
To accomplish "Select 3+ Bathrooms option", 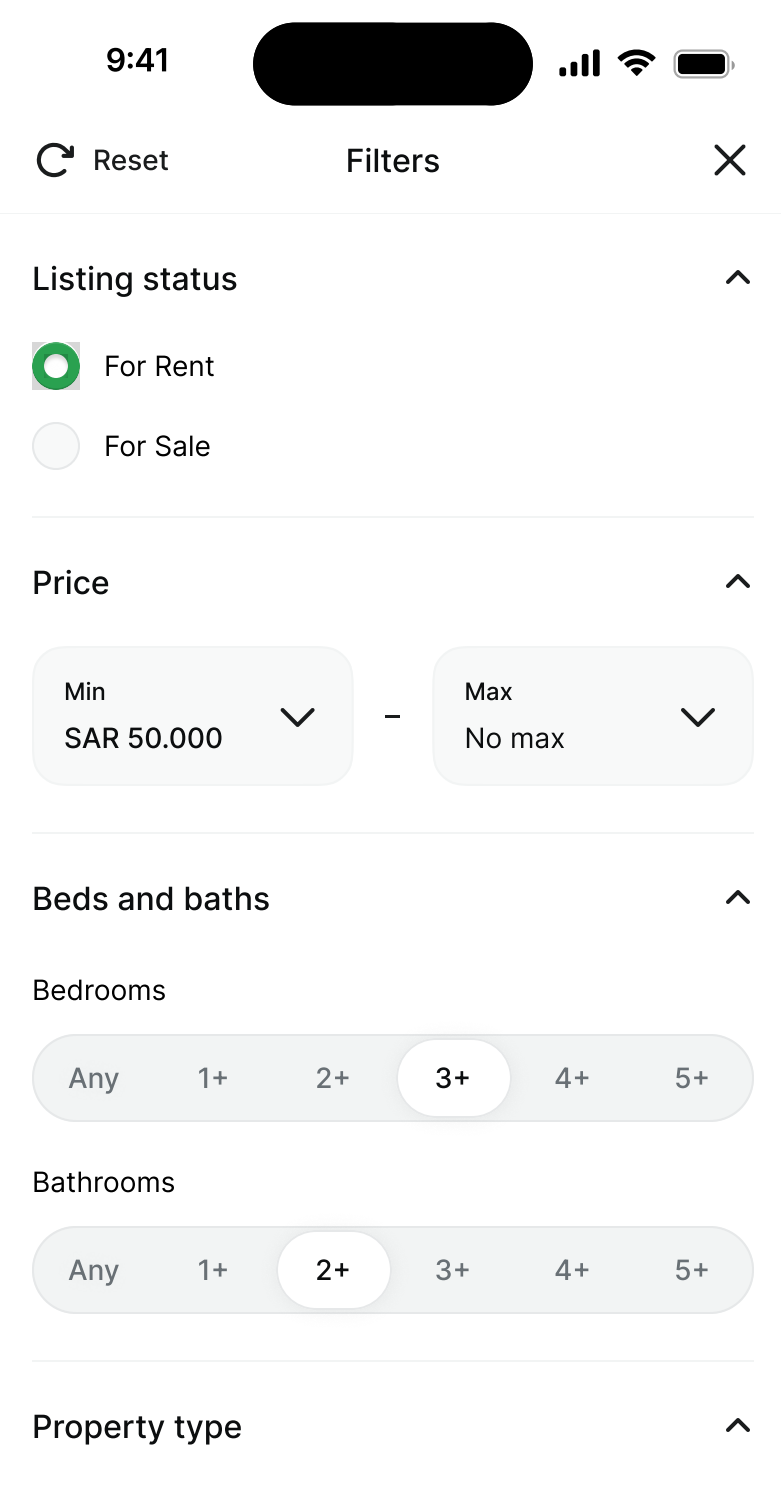I will (452, 1270).
